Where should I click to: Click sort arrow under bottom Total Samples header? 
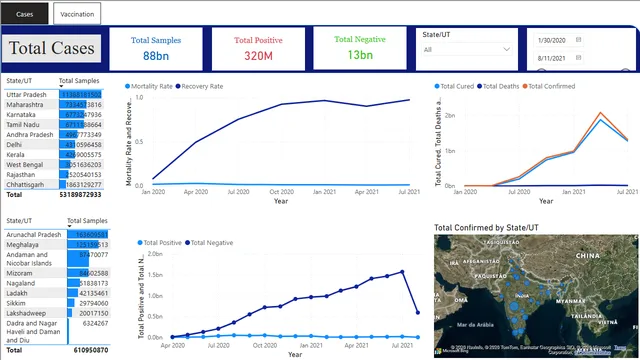pos(69,226)
